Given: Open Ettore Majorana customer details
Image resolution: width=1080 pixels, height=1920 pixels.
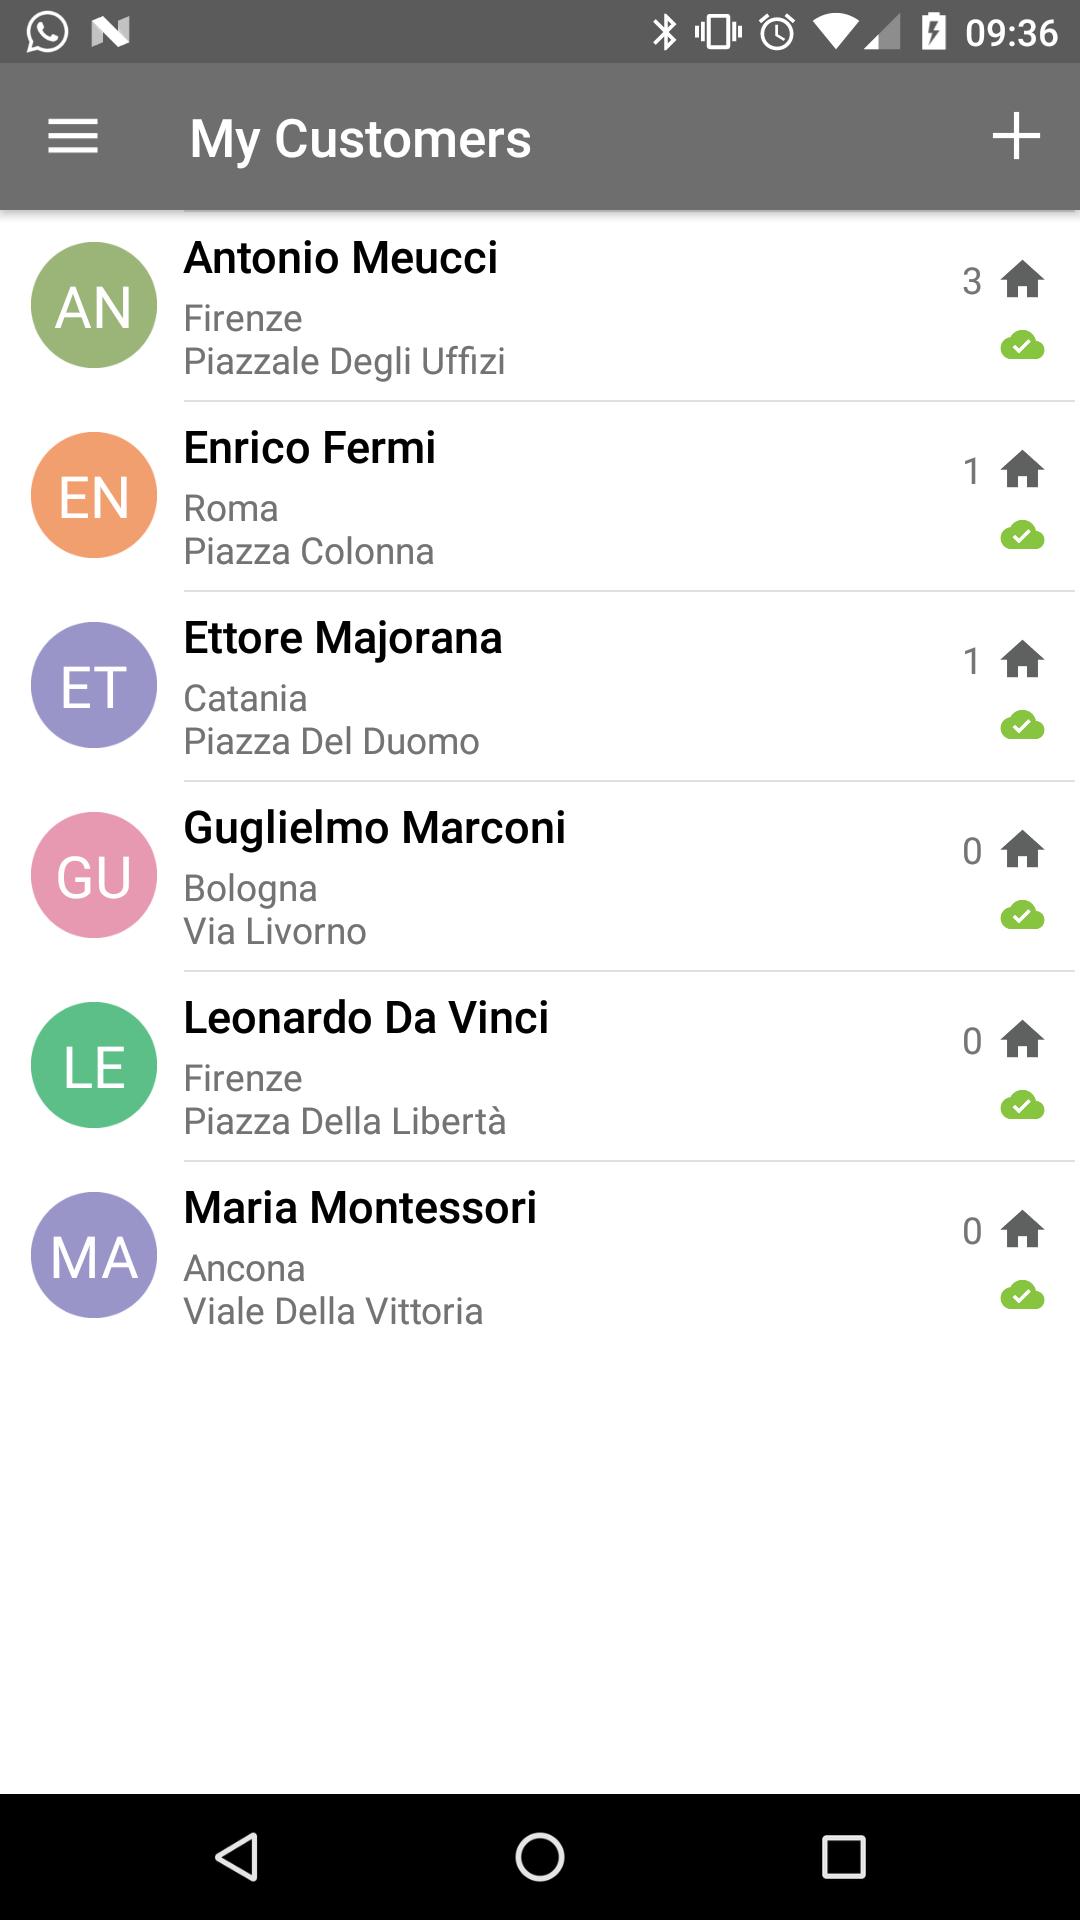Looking at the screenshot, I should [540, 686].
